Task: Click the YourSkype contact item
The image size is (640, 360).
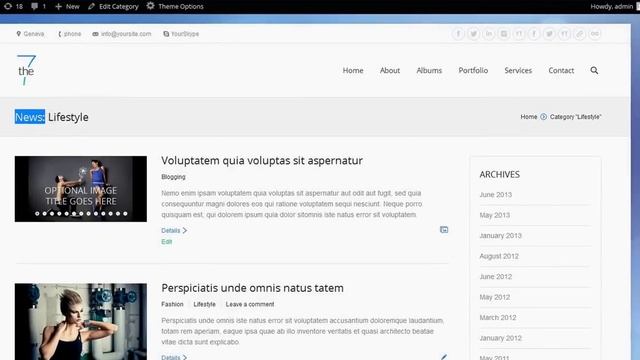Action: pyautogui.click(x=181, y=34)
